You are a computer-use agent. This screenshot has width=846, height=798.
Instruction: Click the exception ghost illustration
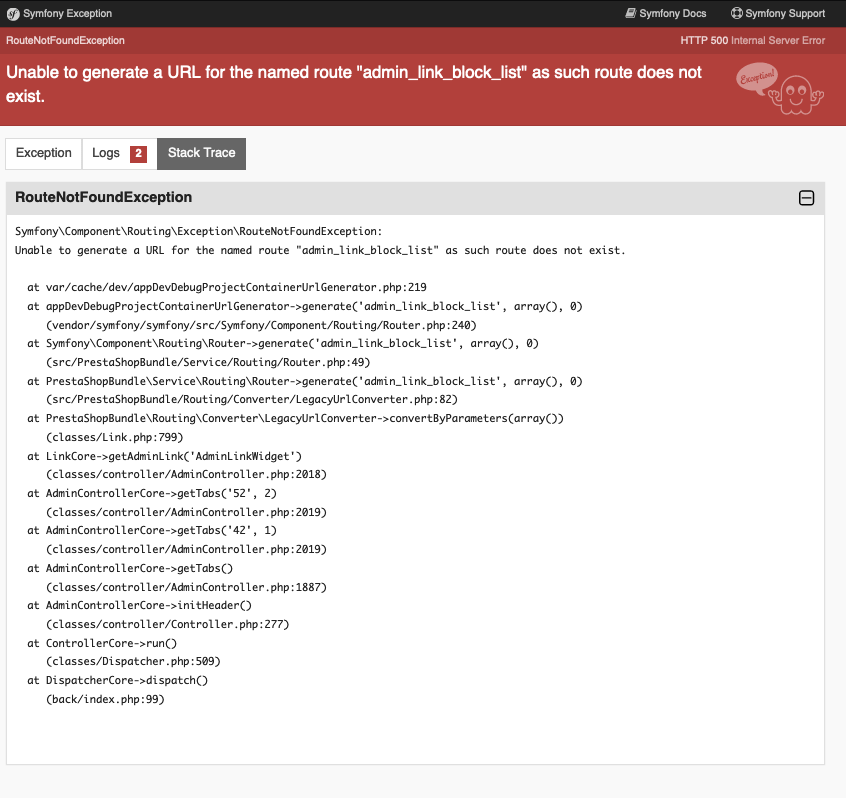click(x=780, y=88)
